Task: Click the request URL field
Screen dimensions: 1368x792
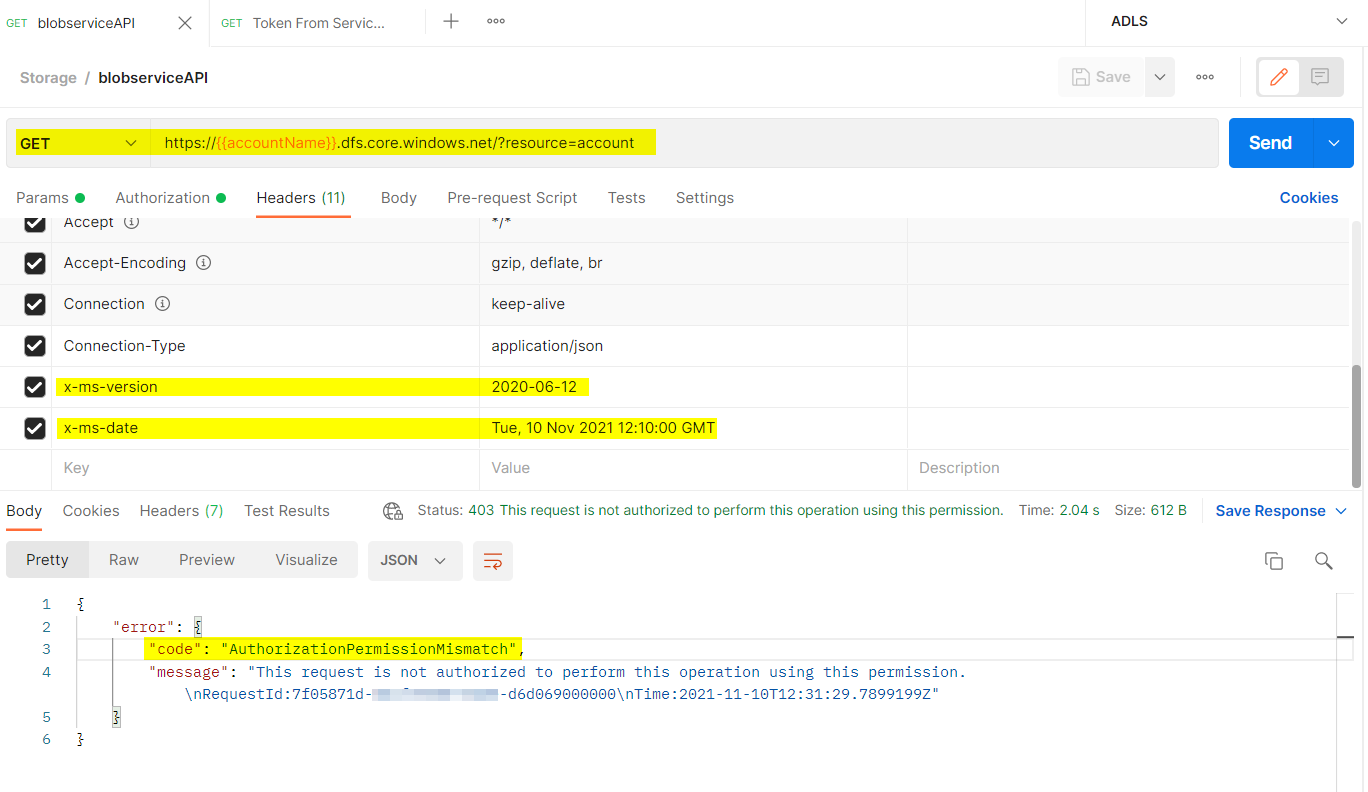Action: 684,143
